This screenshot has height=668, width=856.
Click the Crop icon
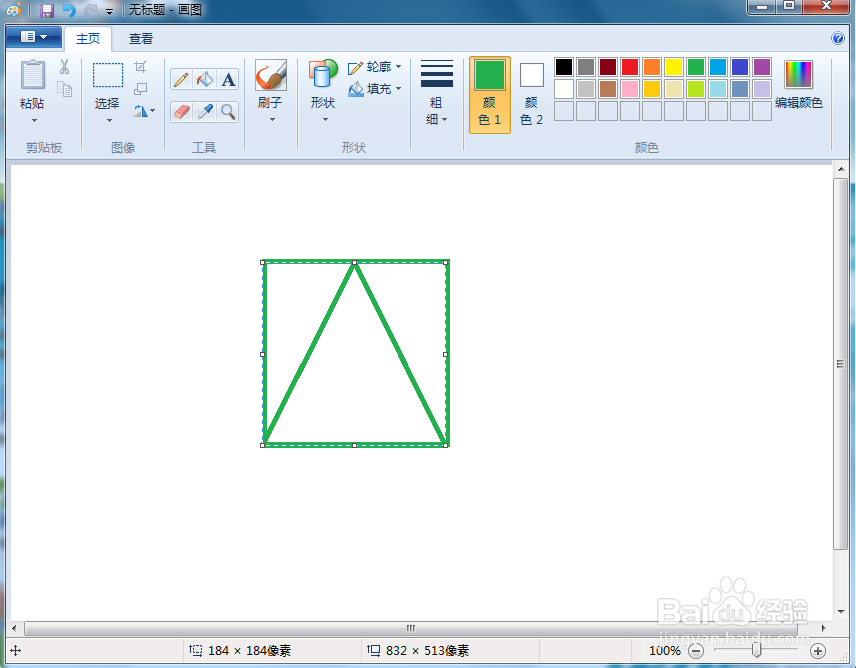click(141, 67)
